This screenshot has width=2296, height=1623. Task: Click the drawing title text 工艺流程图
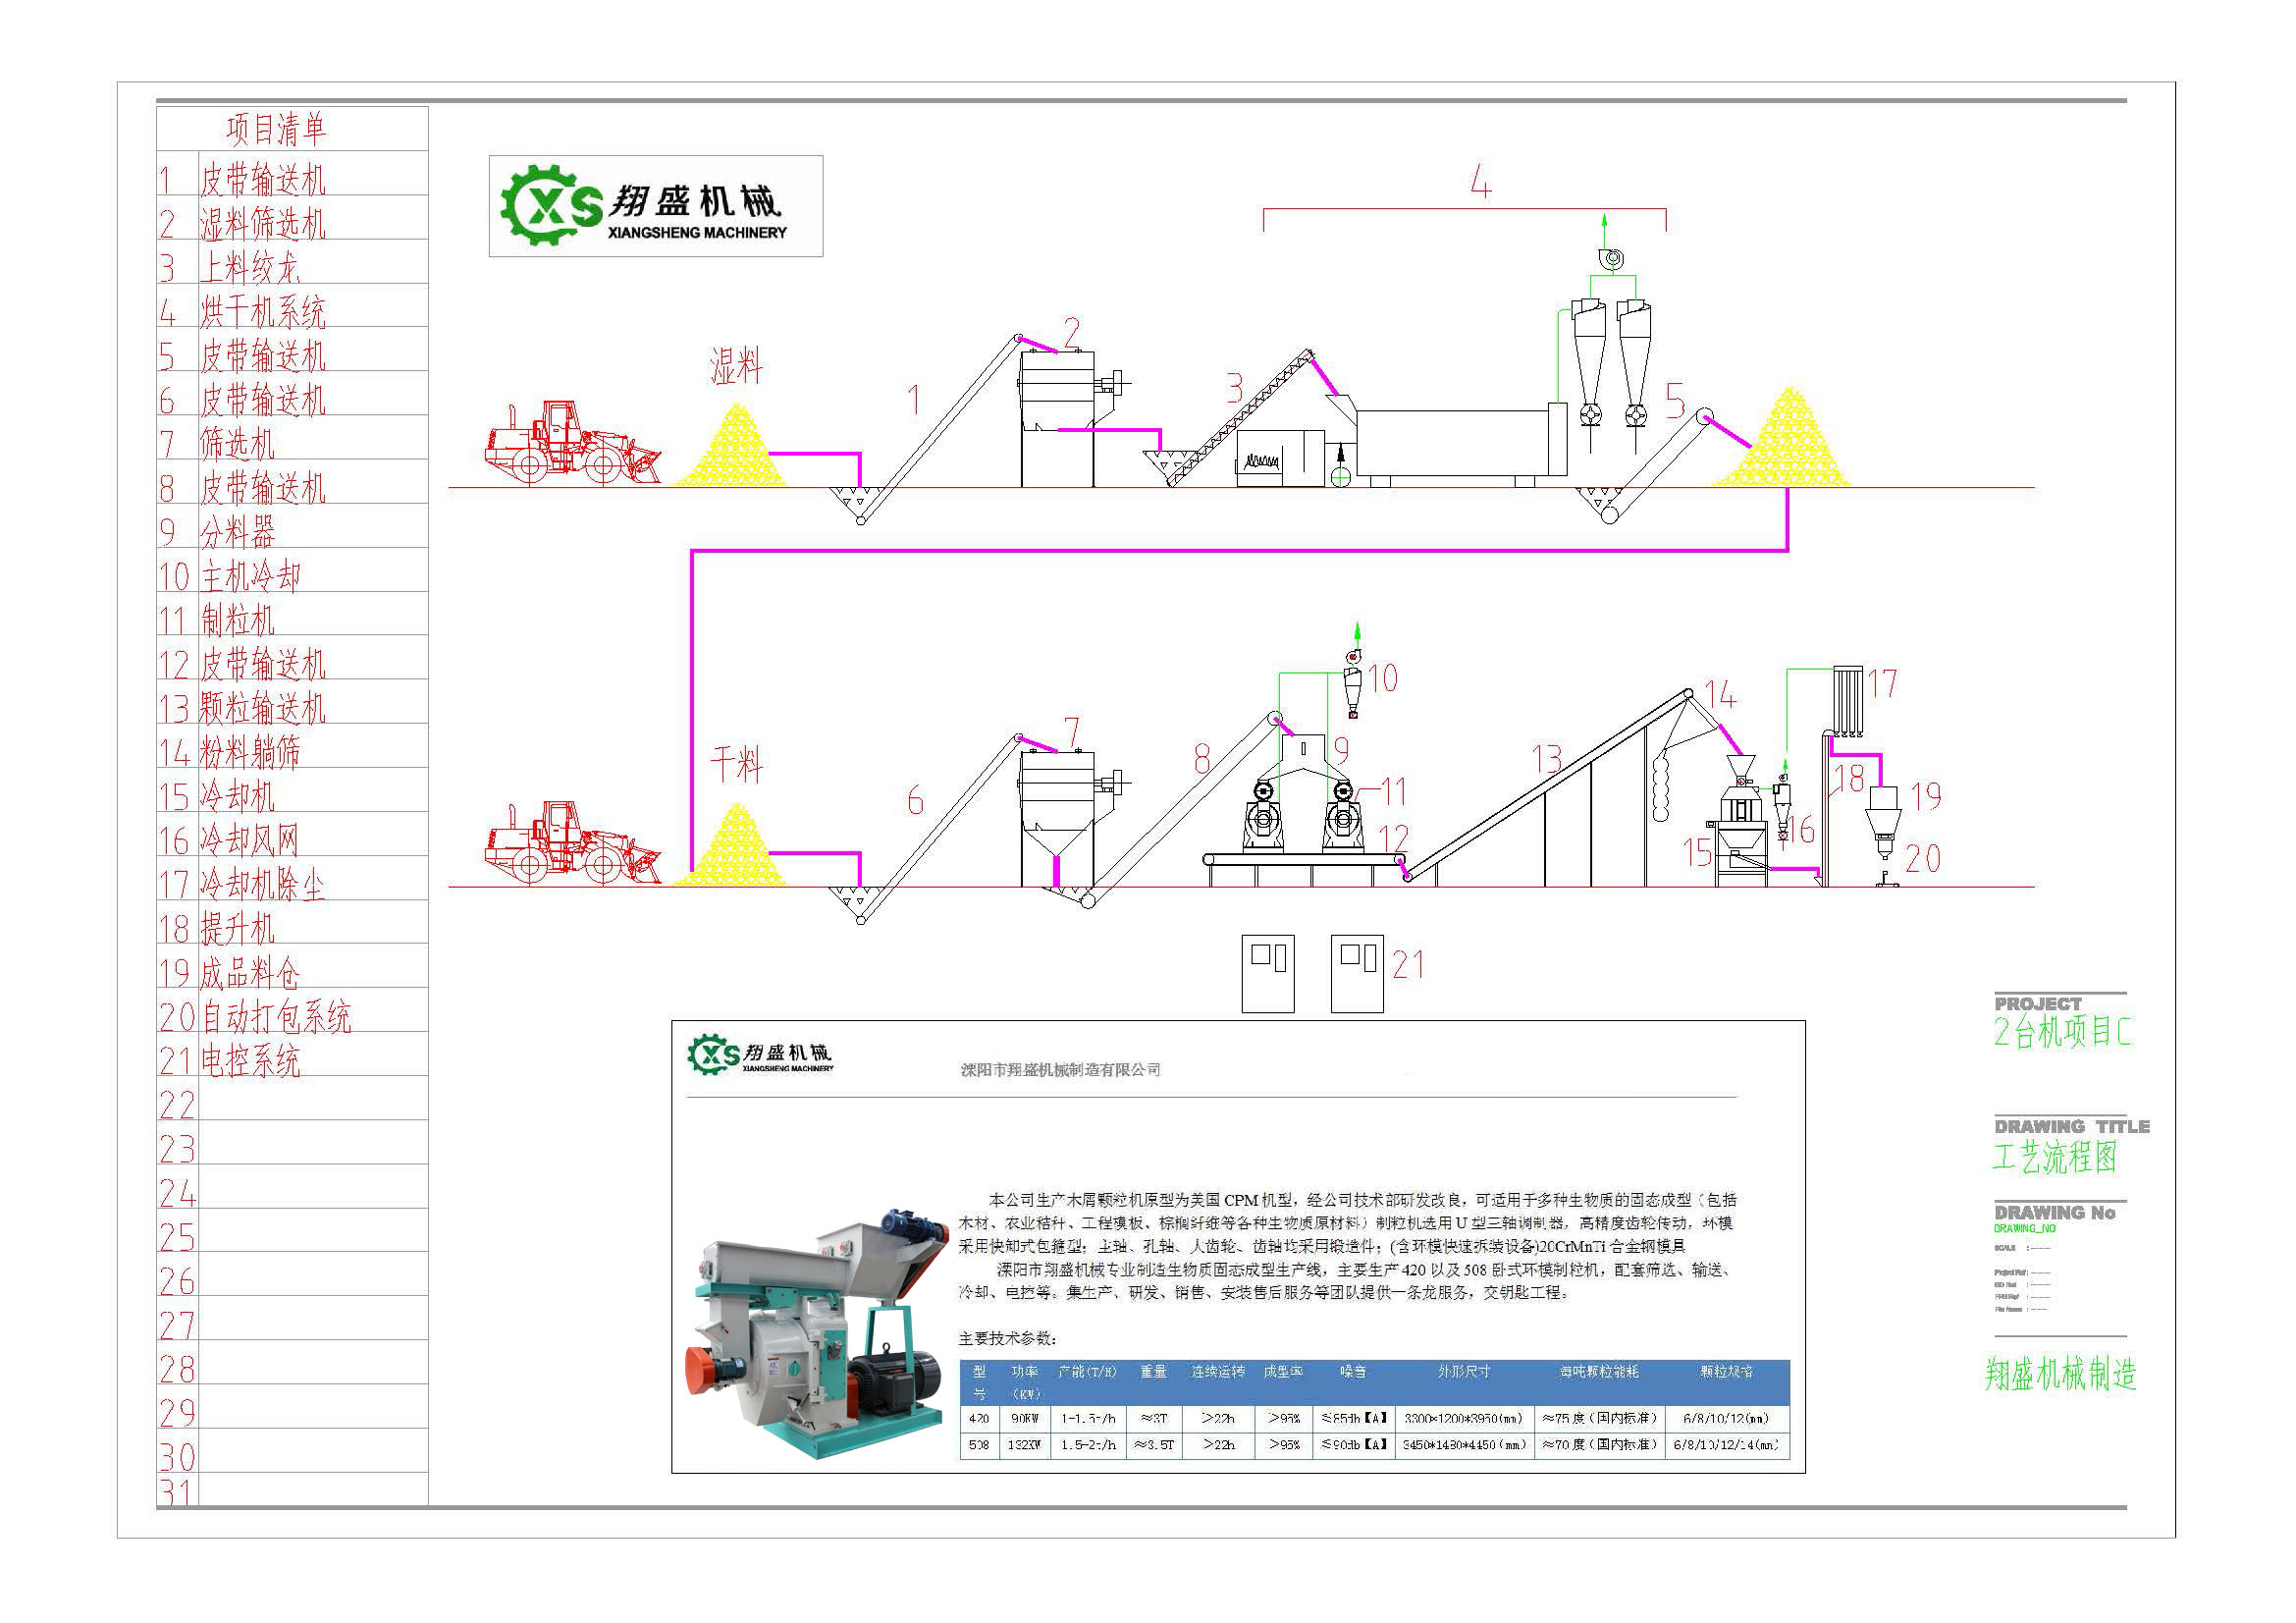(x=2054, y=1158)
